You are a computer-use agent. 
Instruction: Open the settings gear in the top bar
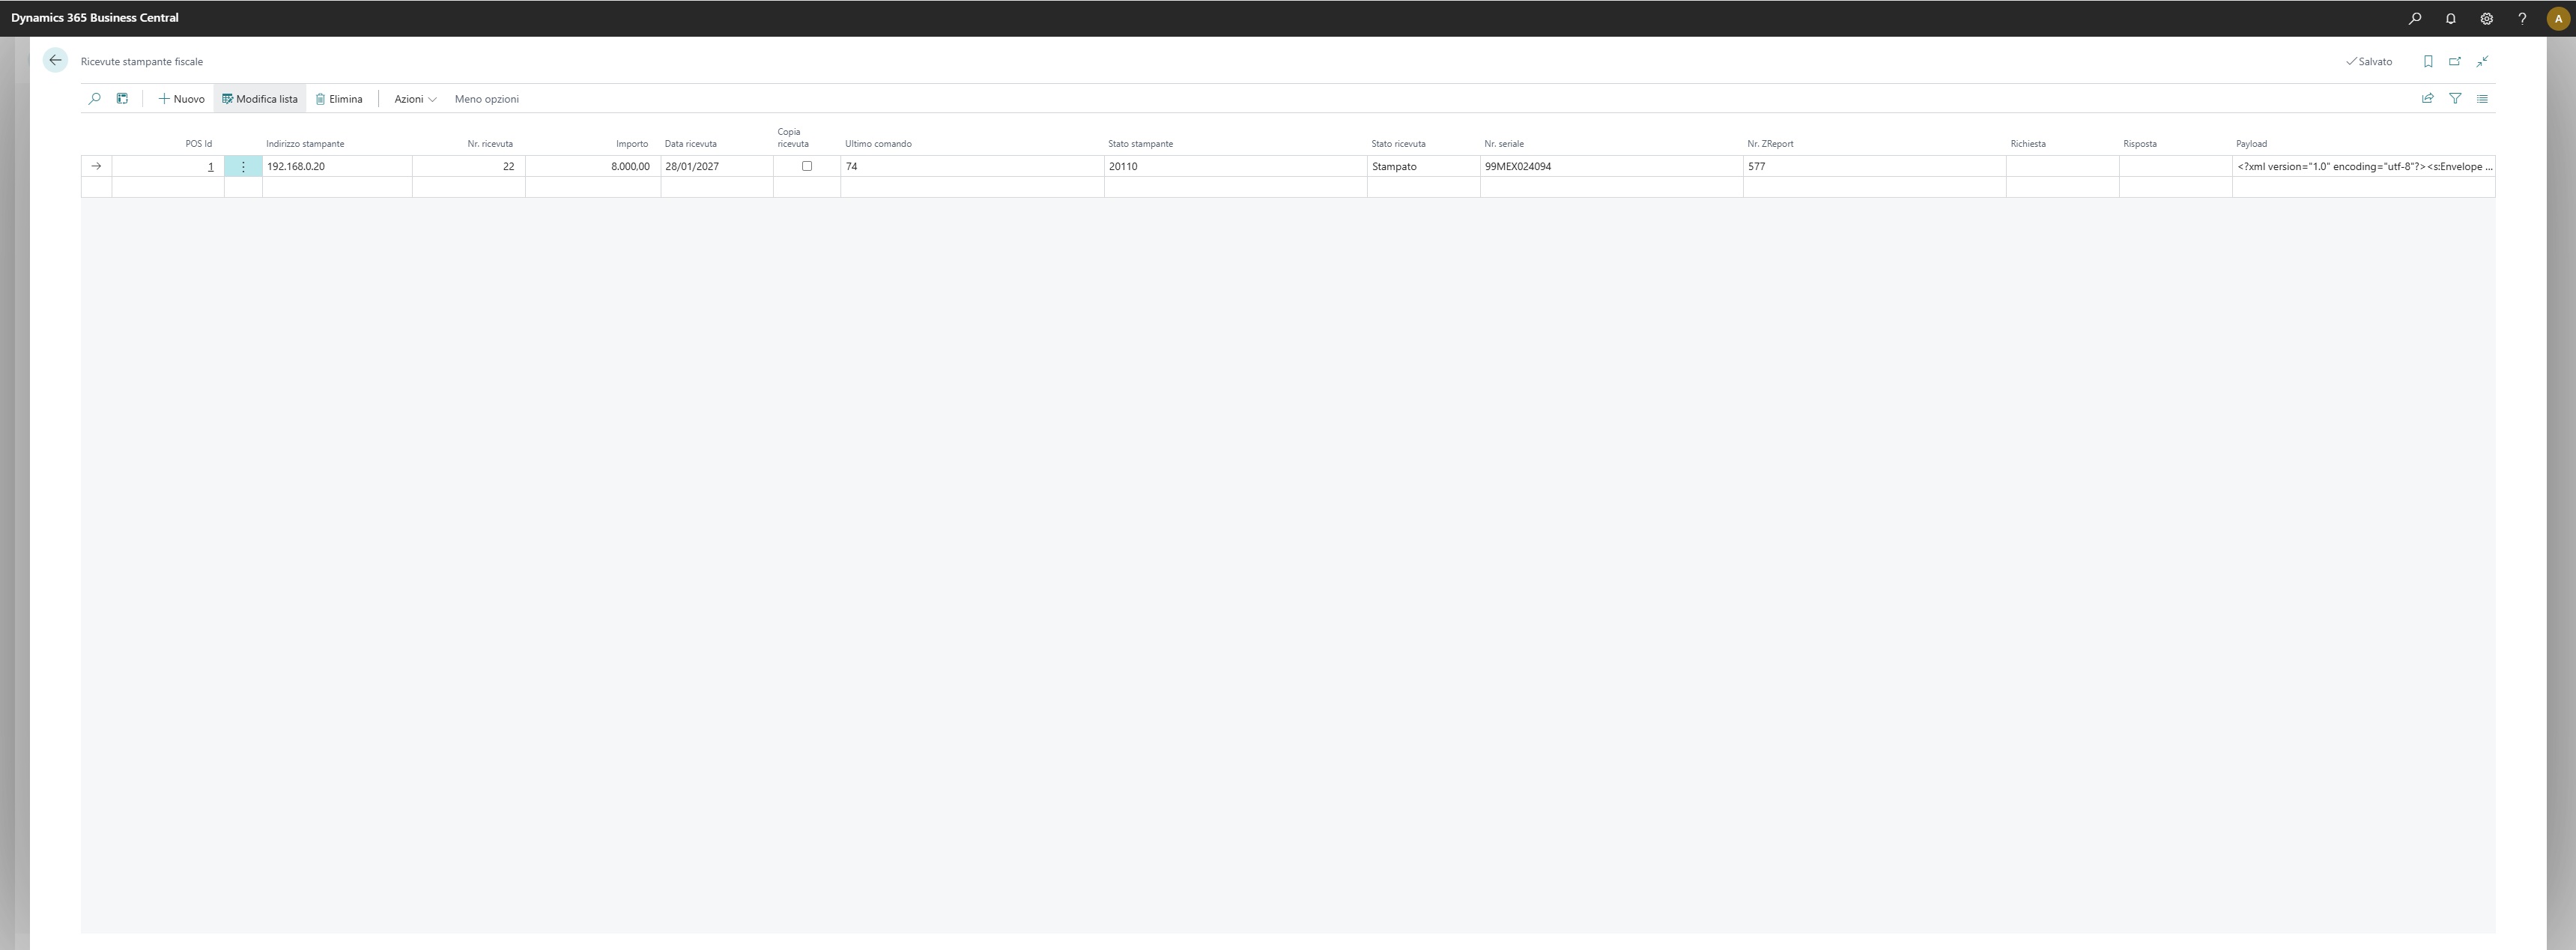tap(2486, 19)
